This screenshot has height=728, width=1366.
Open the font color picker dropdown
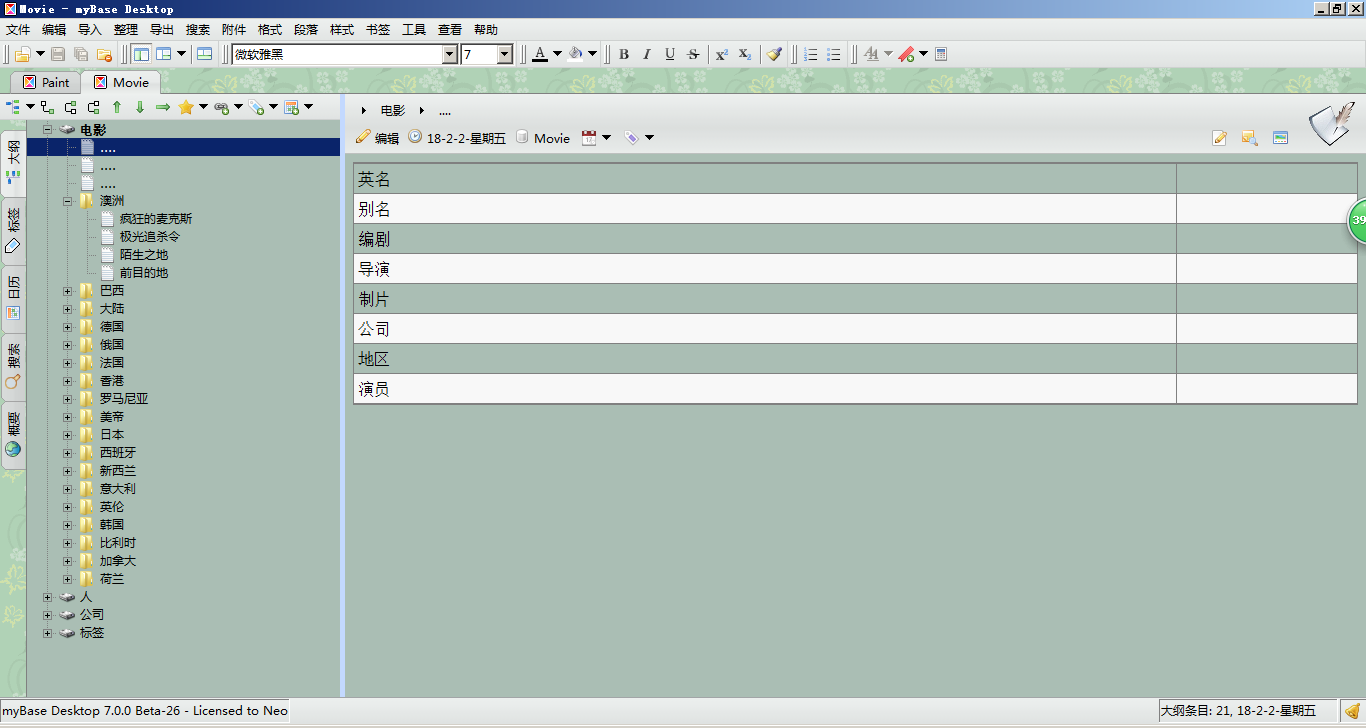[557, 54]
